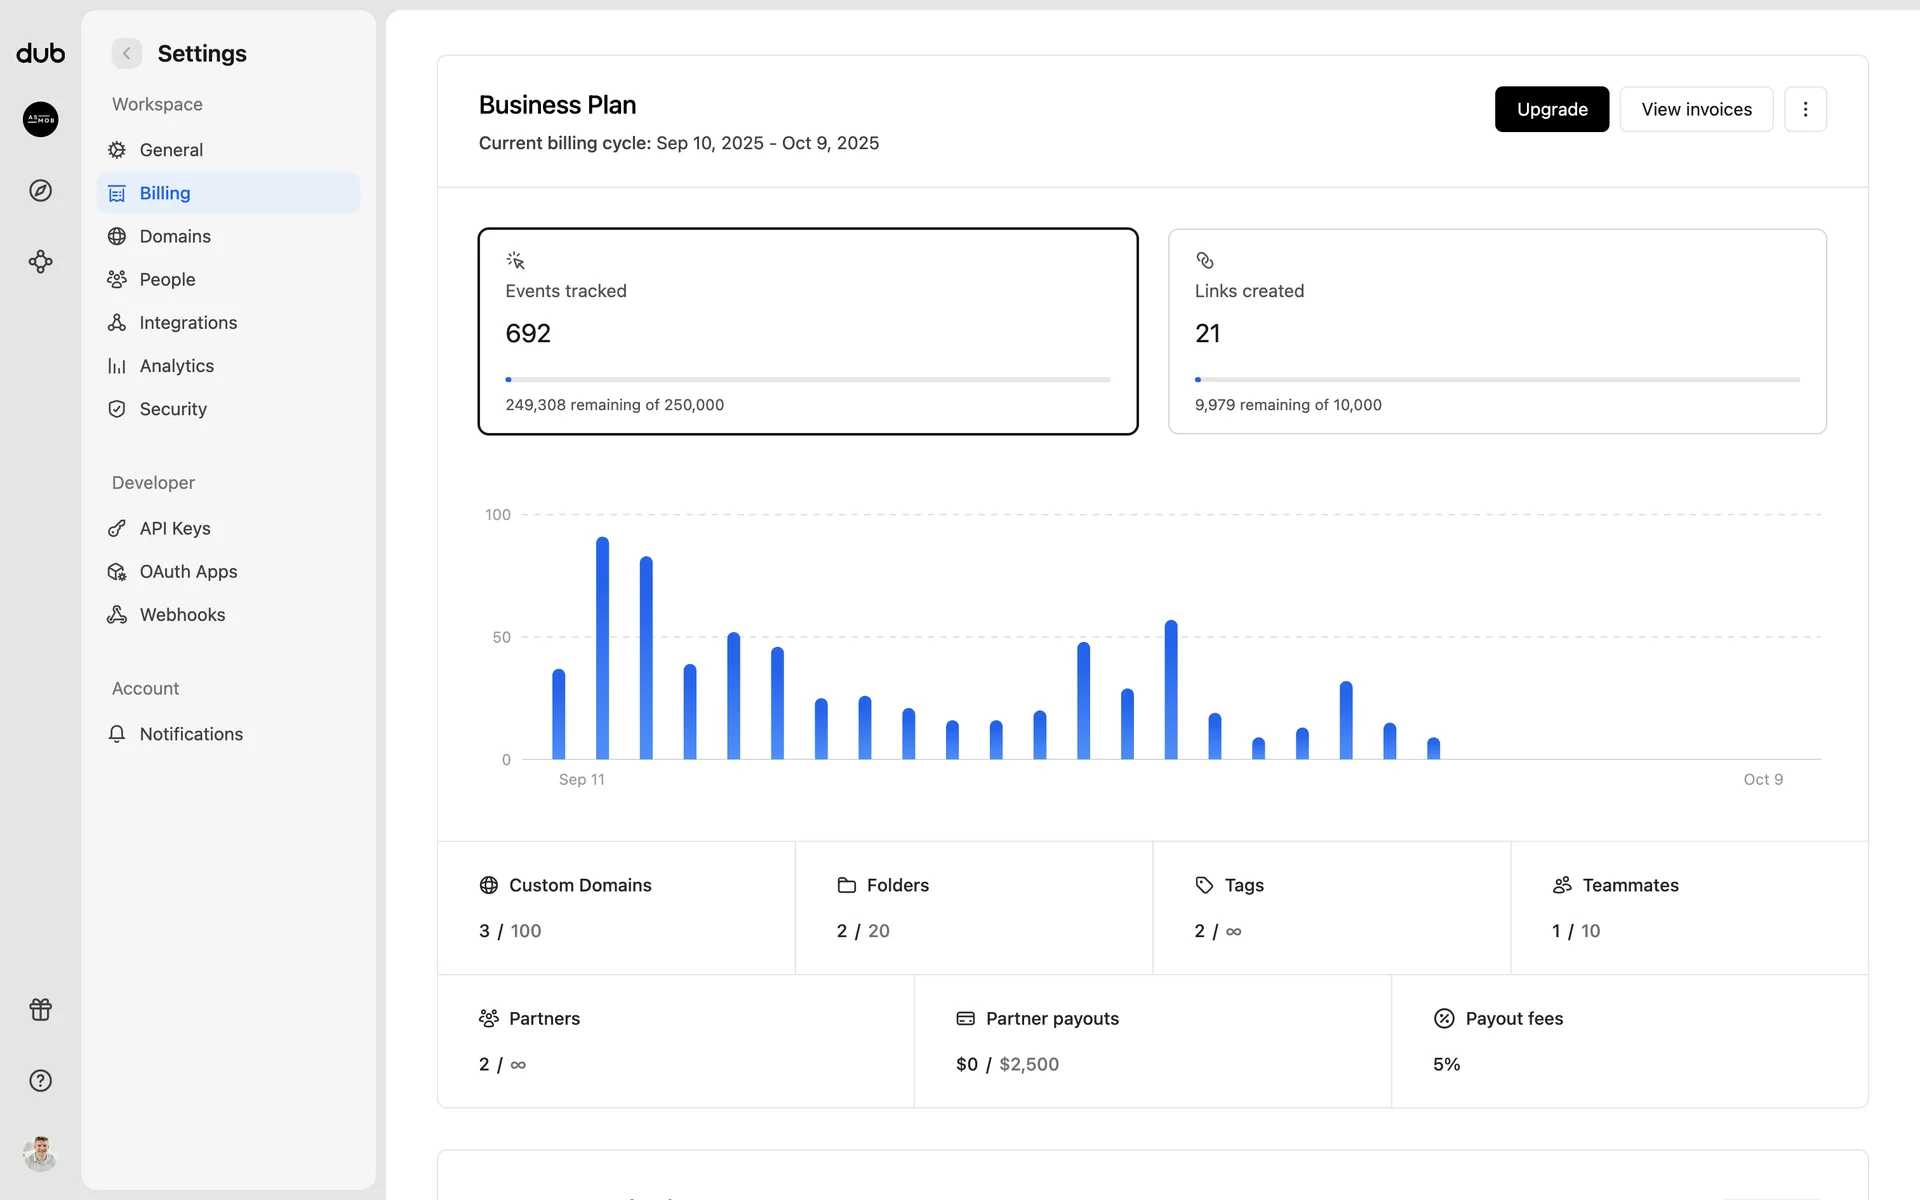Open Security settings page
This screenshot has height=1200, width=1920.
[x=173, y=409]
